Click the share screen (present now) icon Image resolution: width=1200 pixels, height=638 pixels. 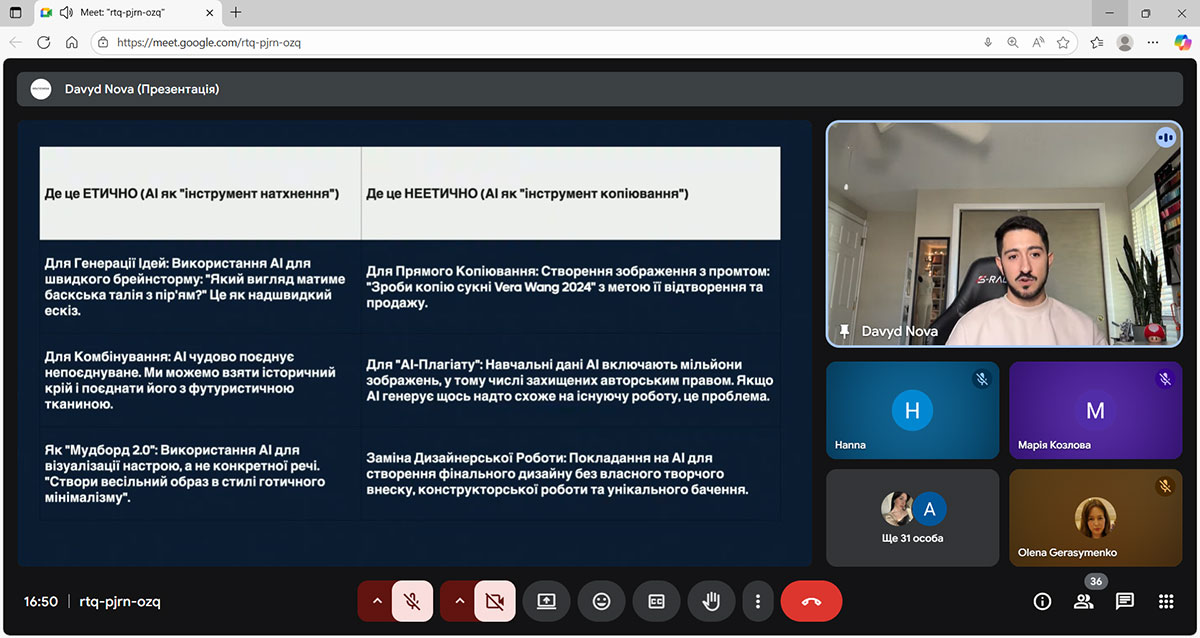pyautogui.click(x=546, y=601)
